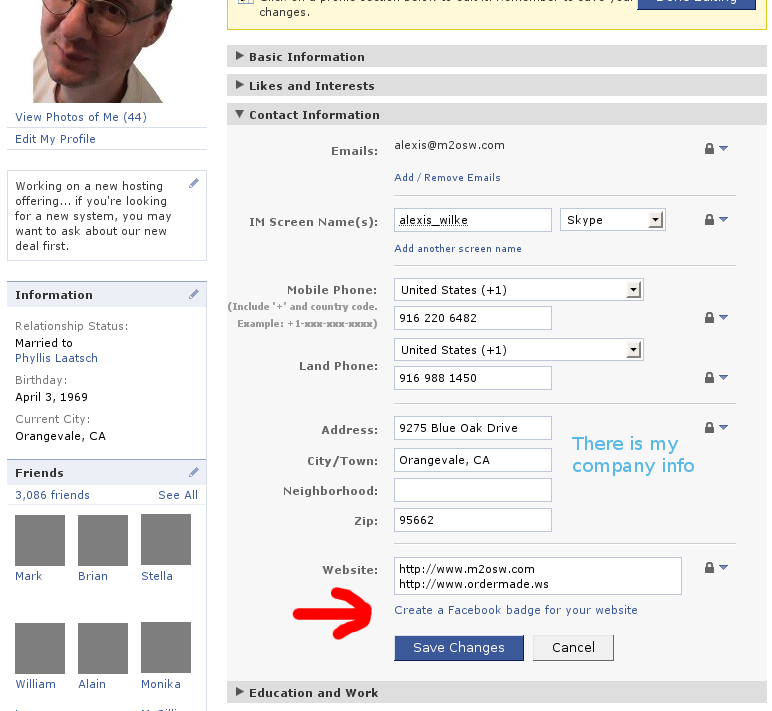Open friend Alain's thumbnail
Screen dimensions: 772x711
(103, 648)
